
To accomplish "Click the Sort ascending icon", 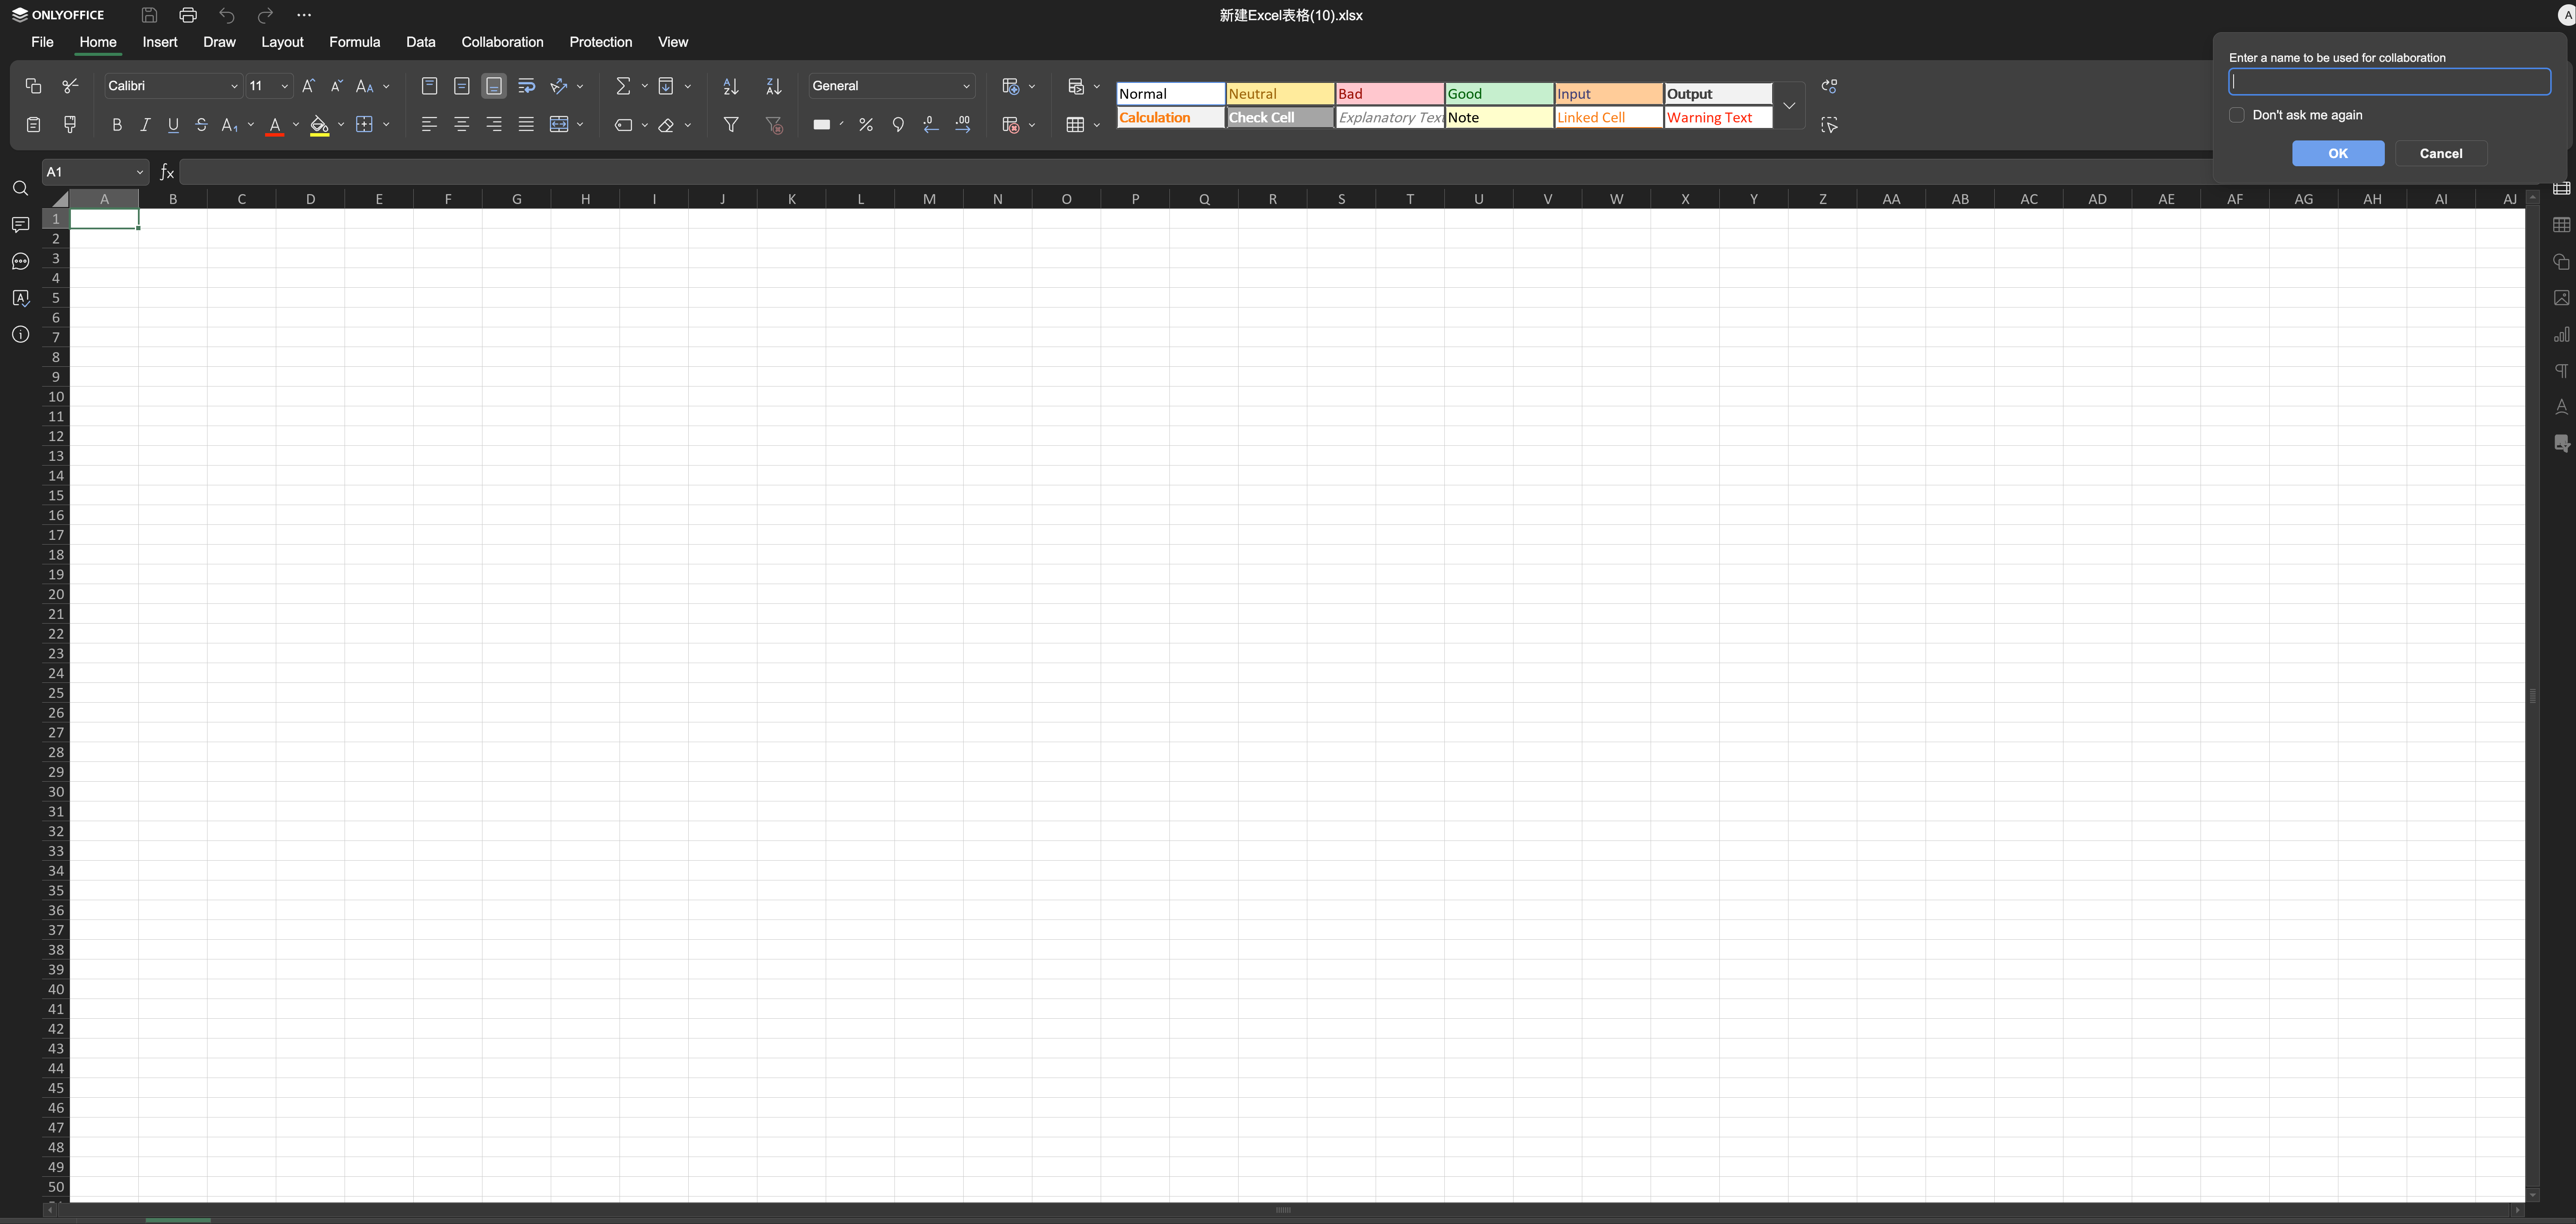I will 731,86.
